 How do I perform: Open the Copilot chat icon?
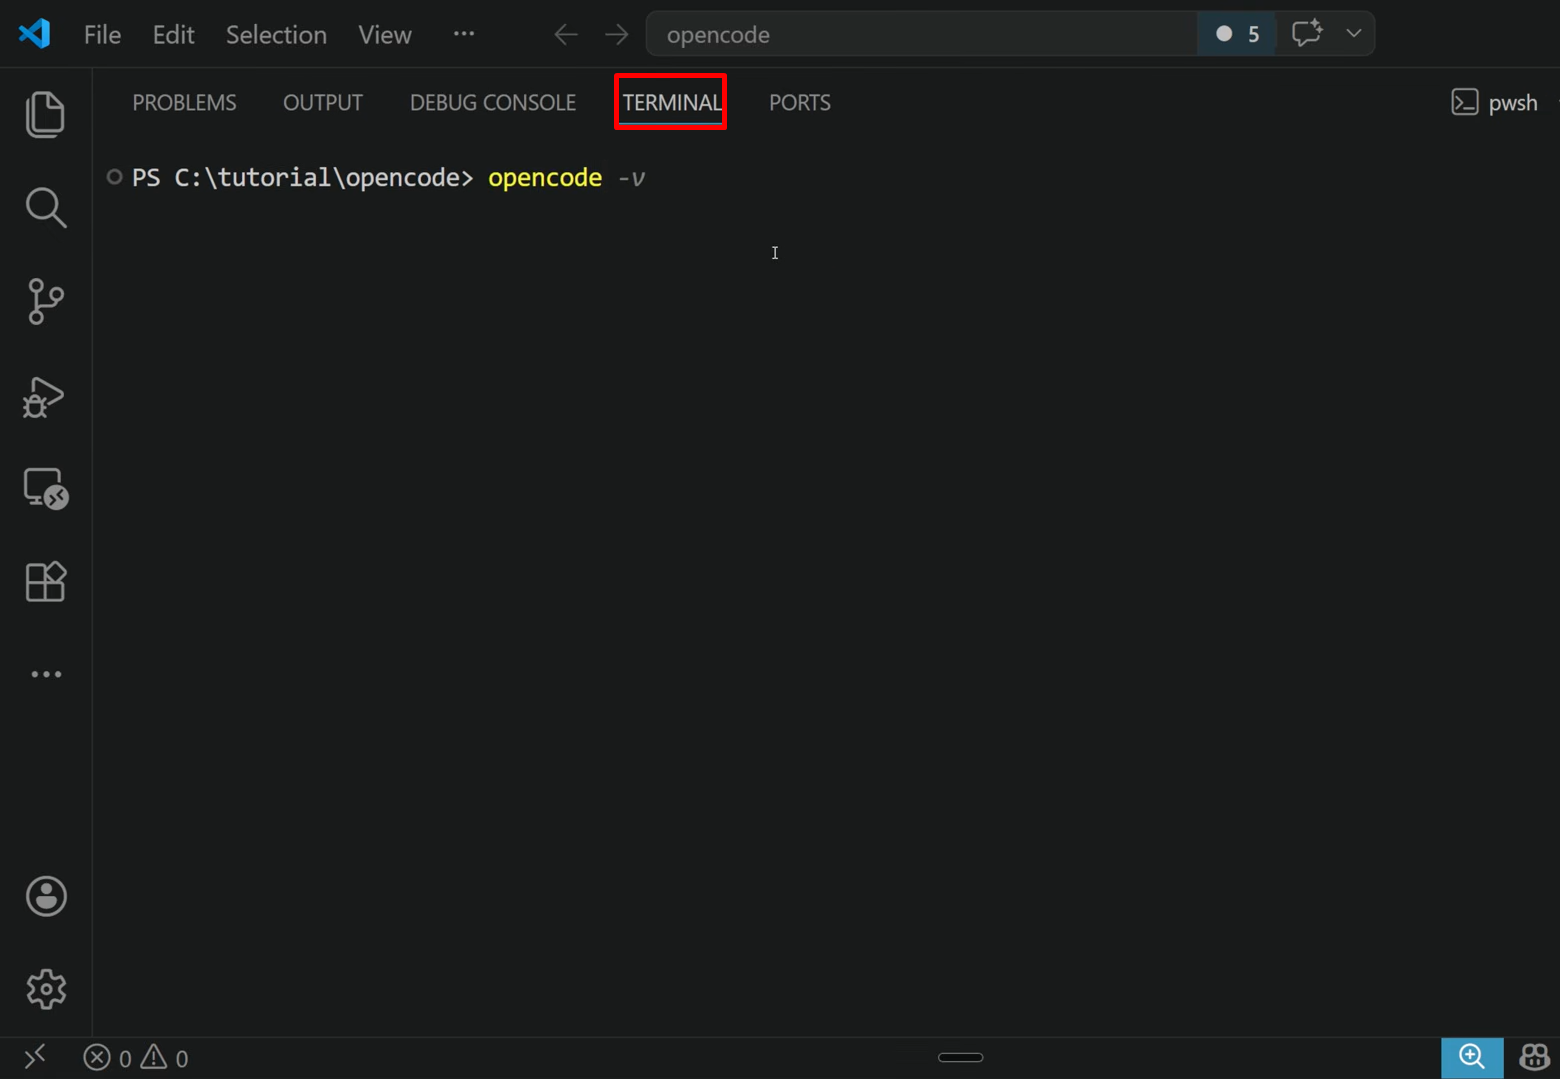click(x=1307, y=34)
